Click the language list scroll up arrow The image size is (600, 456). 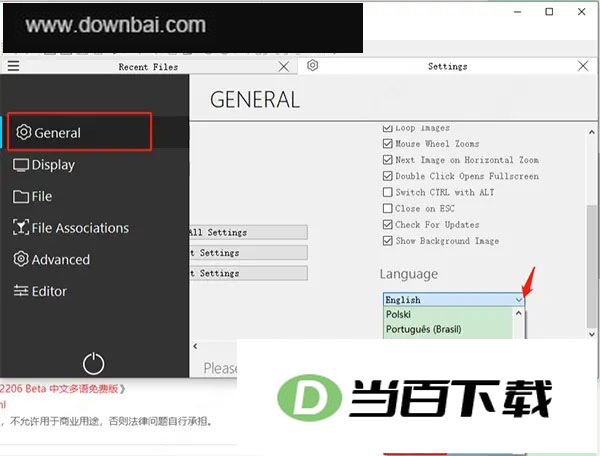pos(518,313)
